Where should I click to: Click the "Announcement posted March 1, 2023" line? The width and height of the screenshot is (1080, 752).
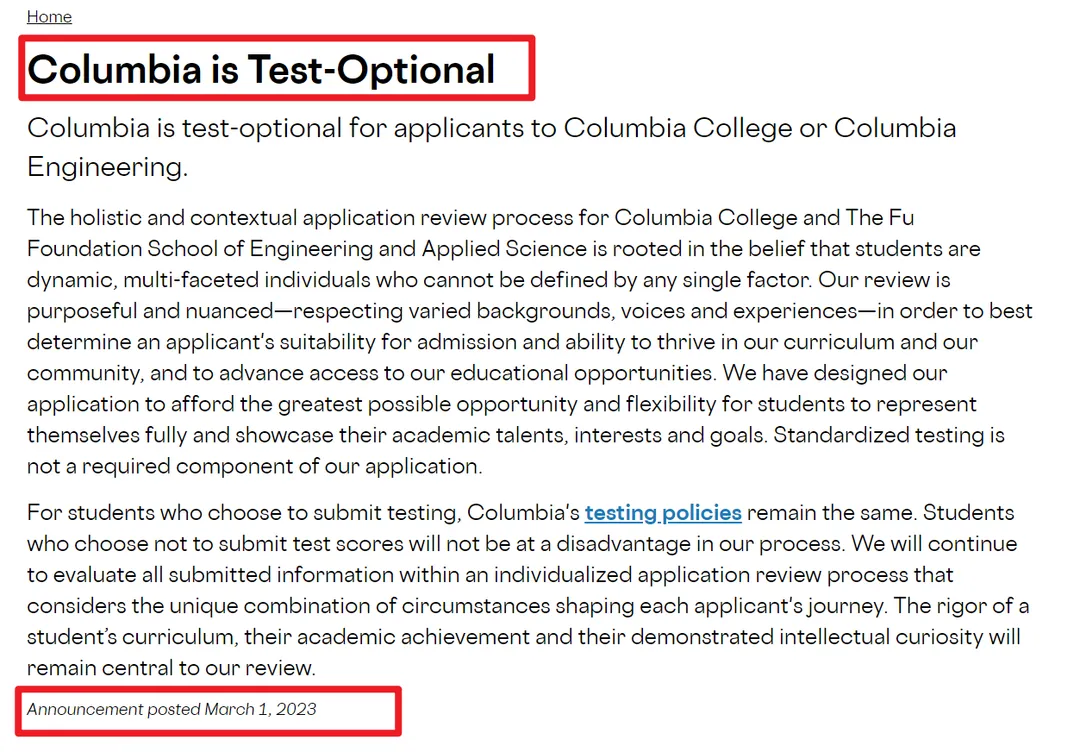click(172, 709)
